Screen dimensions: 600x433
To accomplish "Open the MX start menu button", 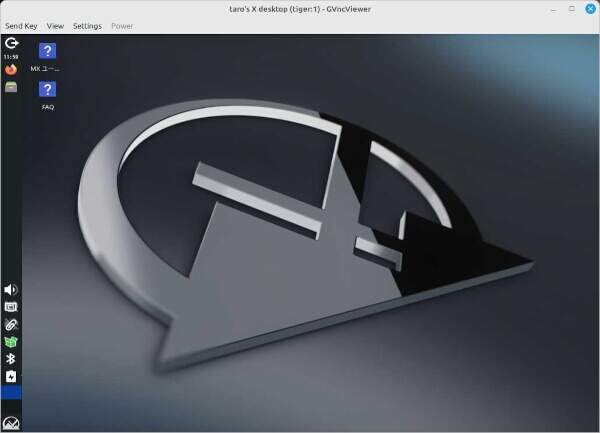I will coord(11,423).
